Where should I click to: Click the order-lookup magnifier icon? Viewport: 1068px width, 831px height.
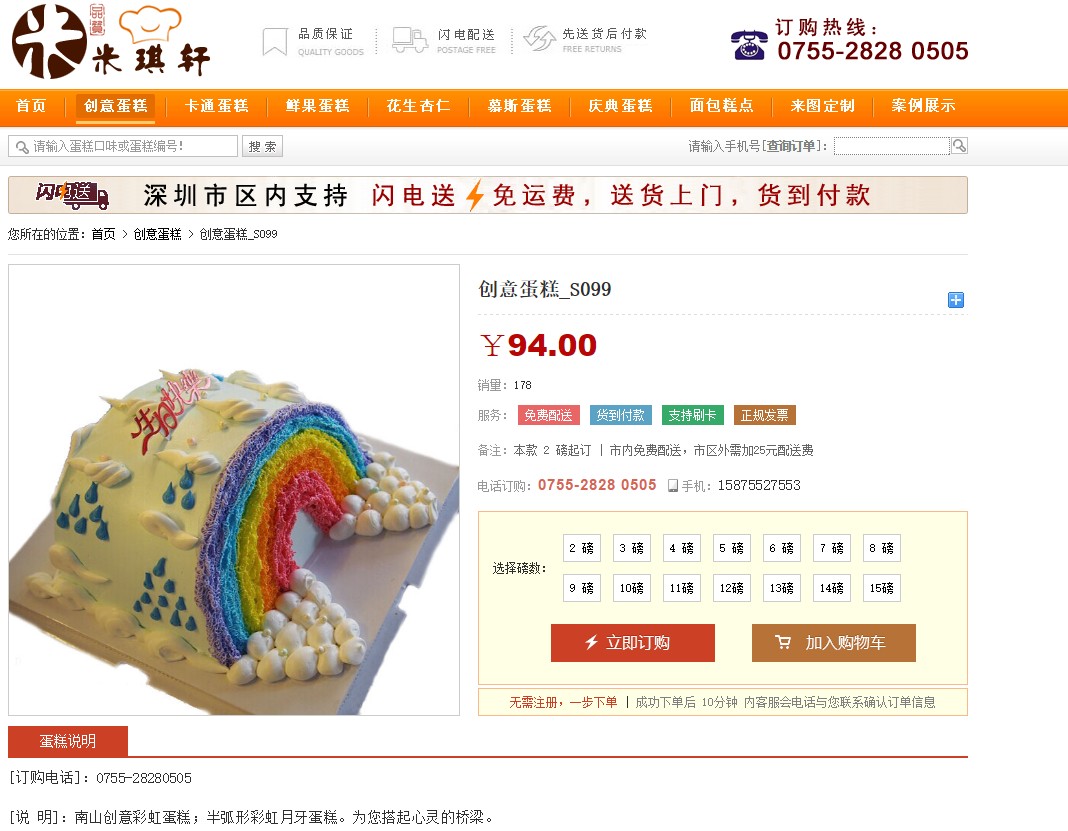coord(959,145)
